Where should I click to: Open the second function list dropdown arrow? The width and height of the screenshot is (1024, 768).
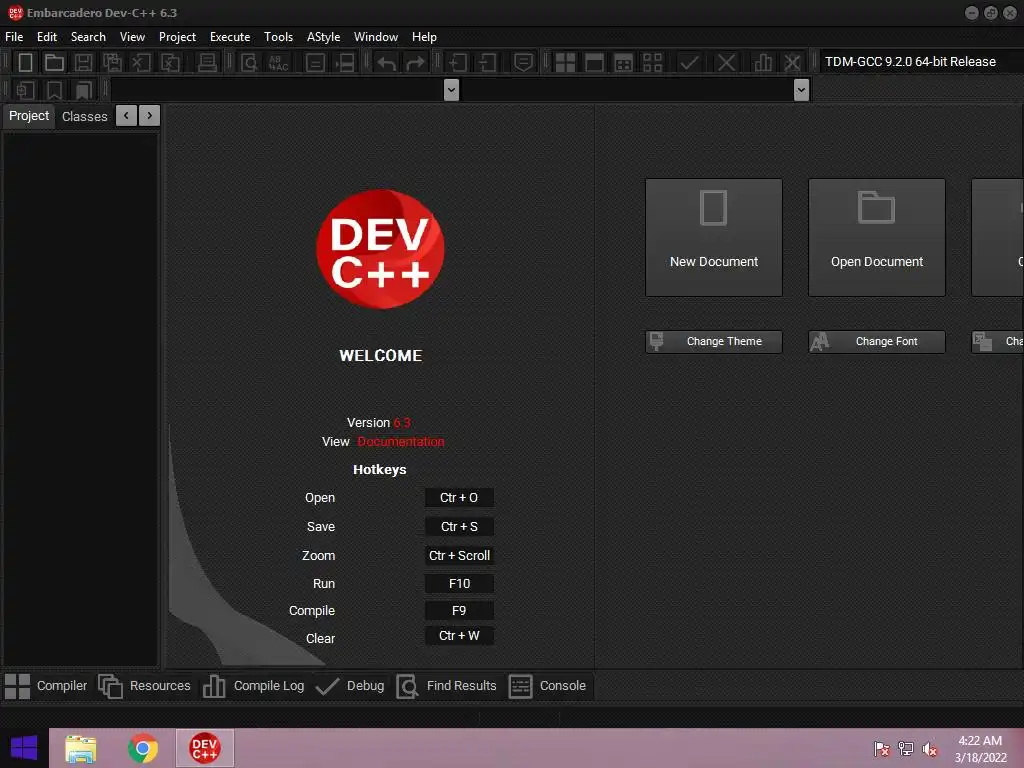pos(801,89)
